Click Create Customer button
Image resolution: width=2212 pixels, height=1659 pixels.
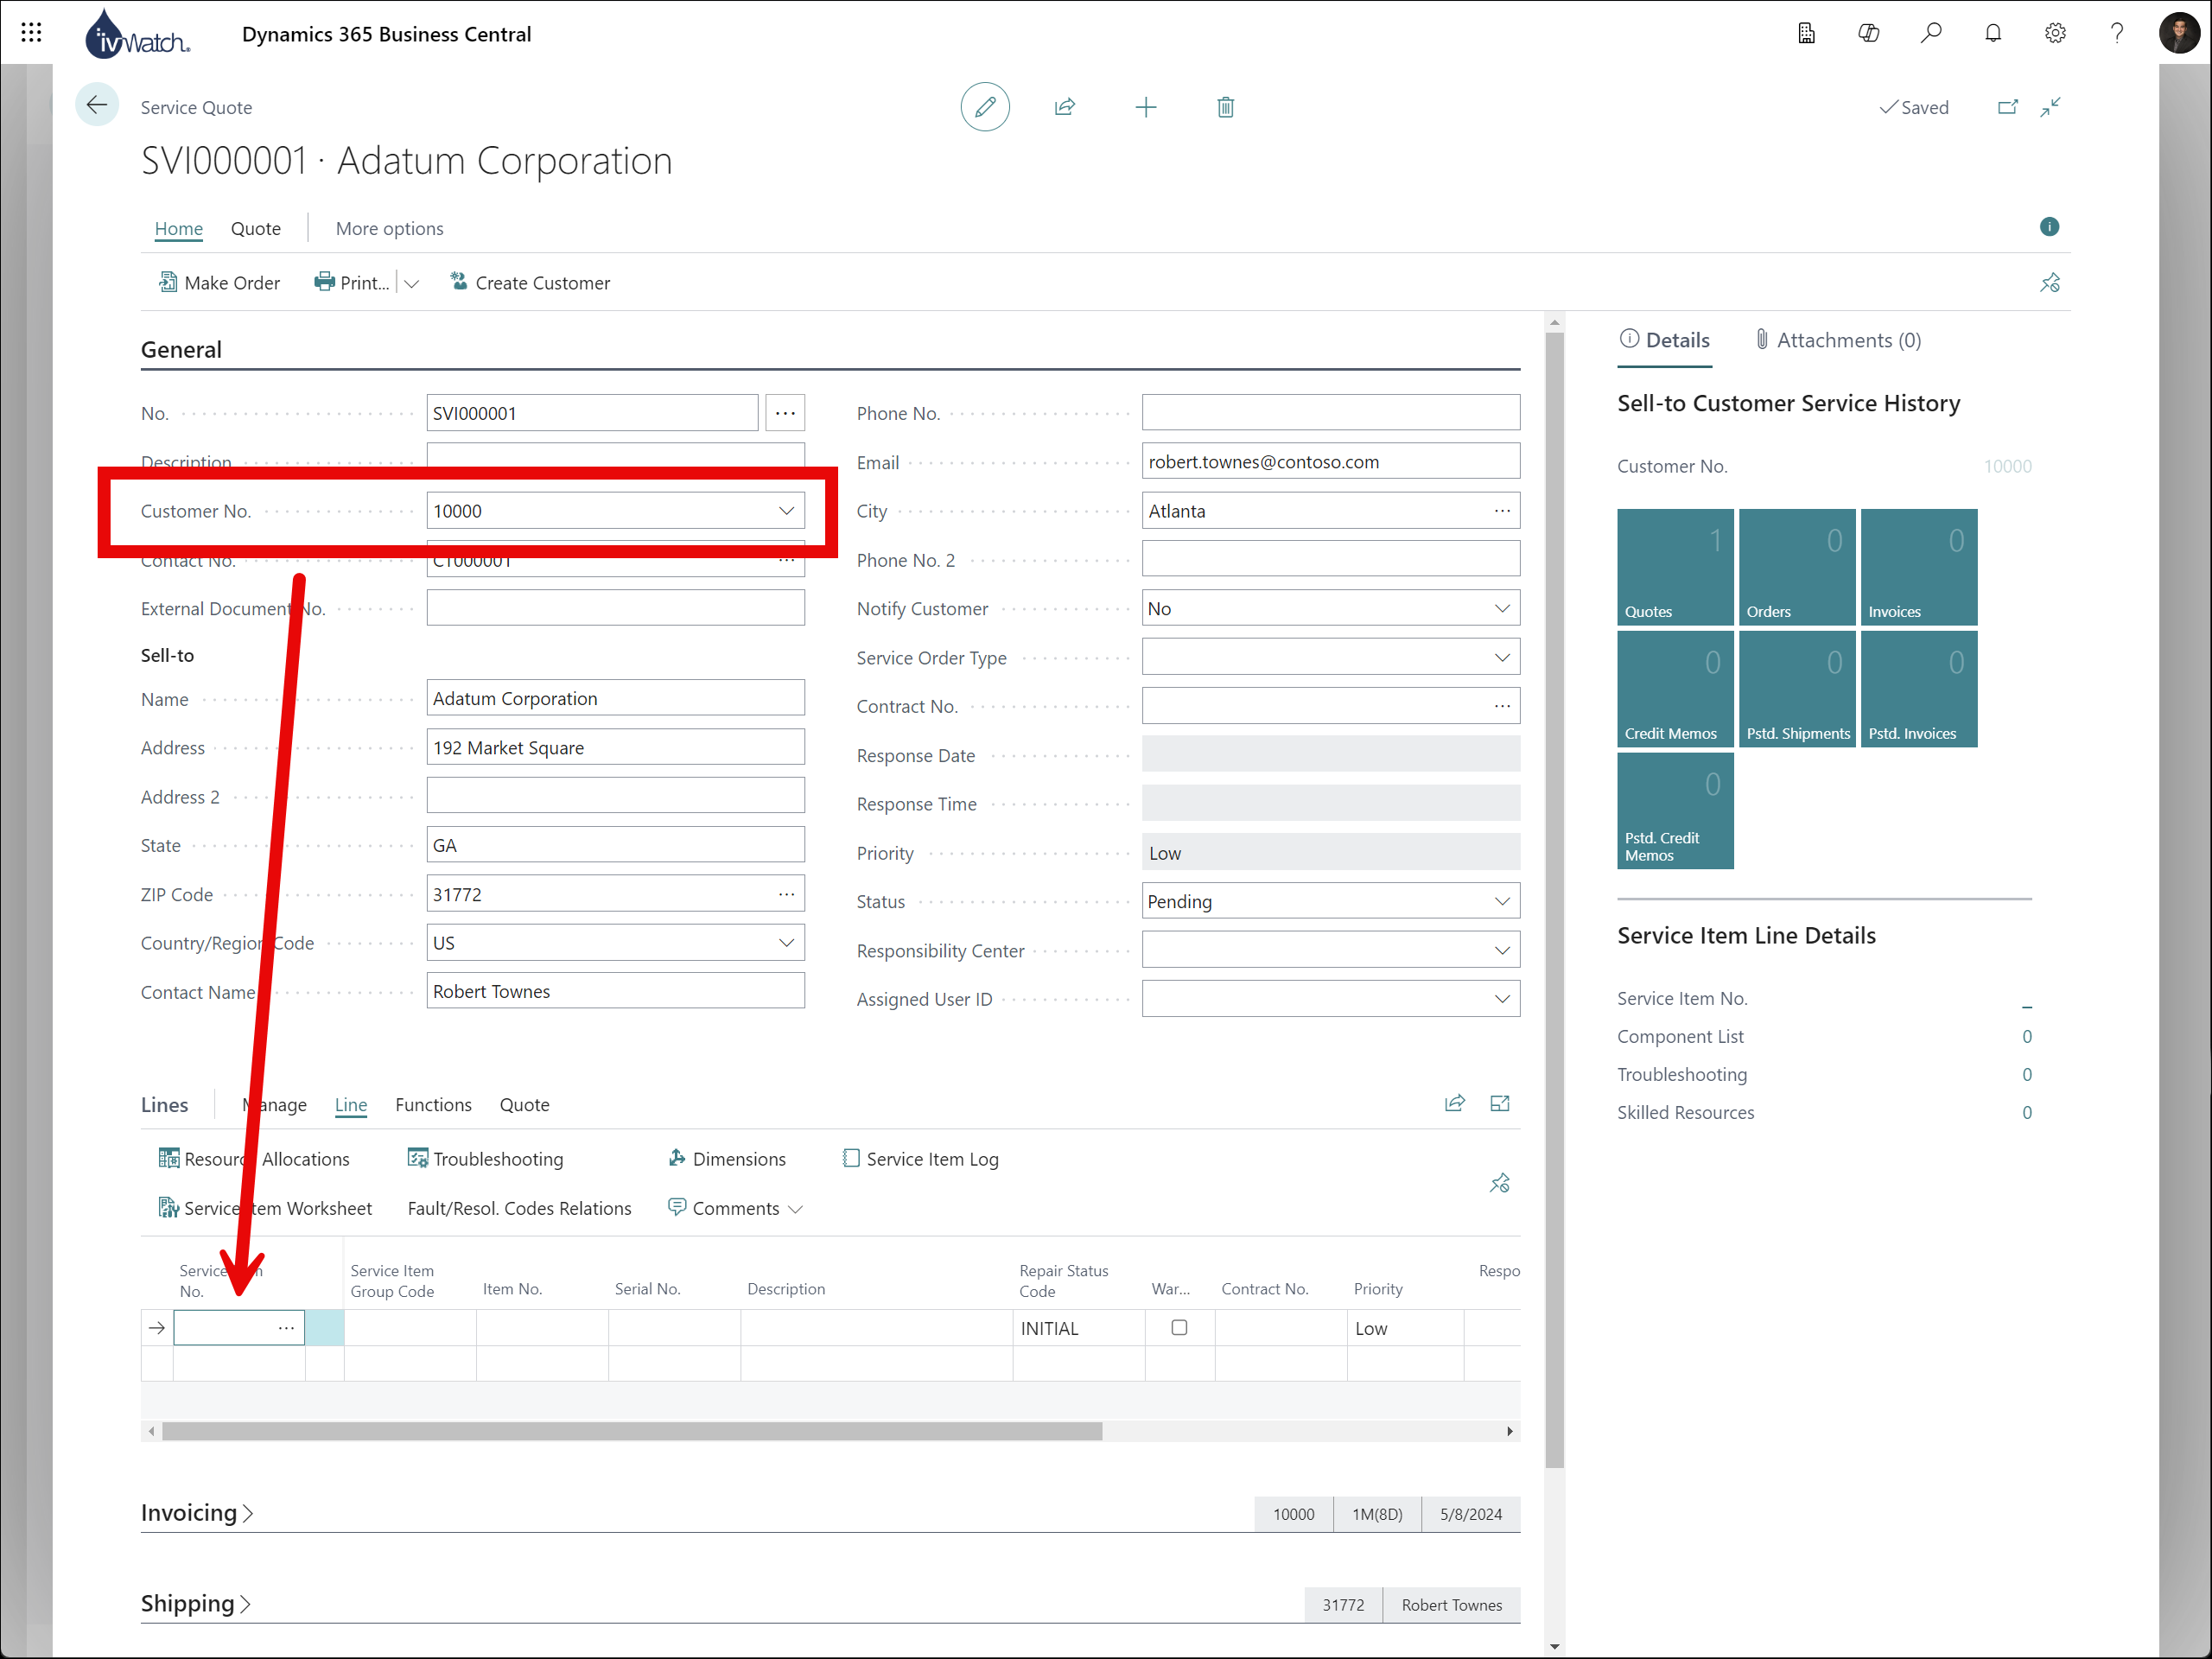click(x=530, y=283)
